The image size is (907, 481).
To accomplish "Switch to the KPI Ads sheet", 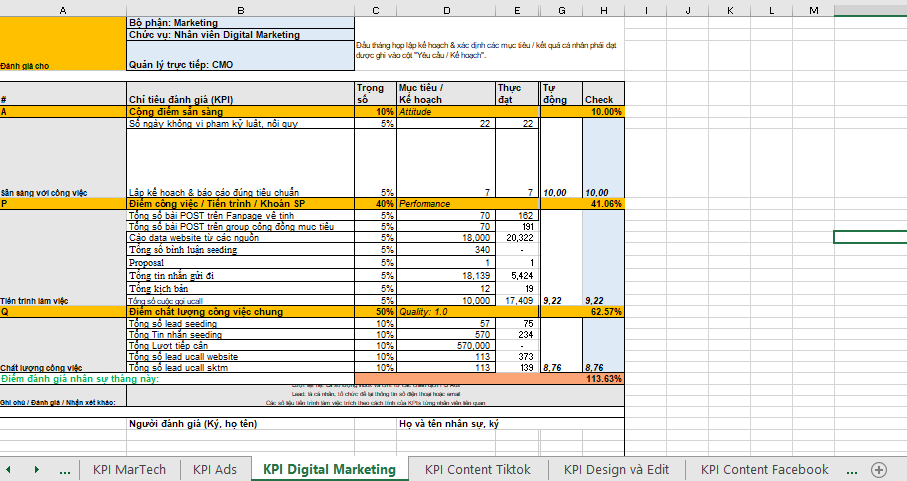I will pyautogui.click(x=215, y=469).
